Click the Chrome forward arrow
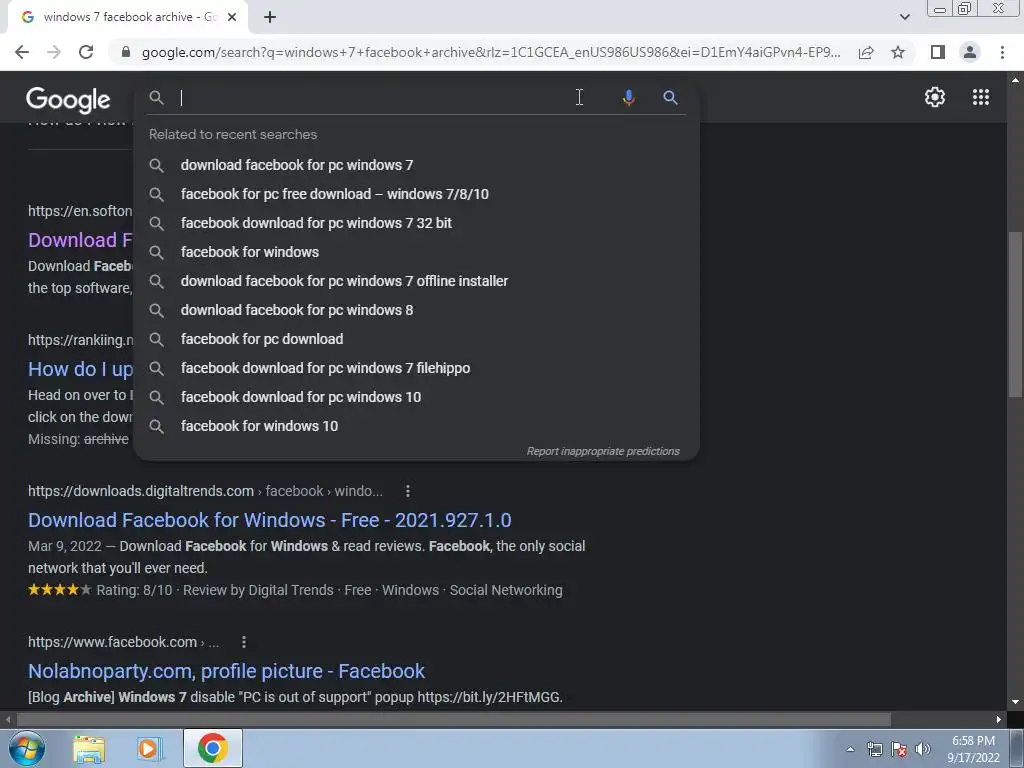1024x768 pixels. coord(54,52)
